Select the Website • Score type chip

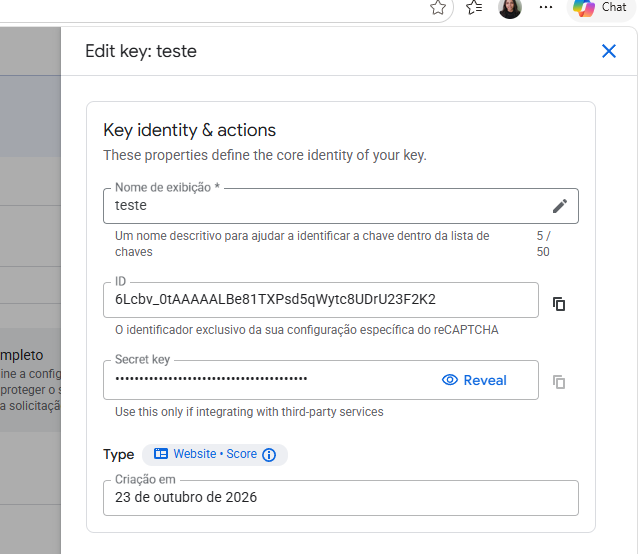[x=215, y=454]
